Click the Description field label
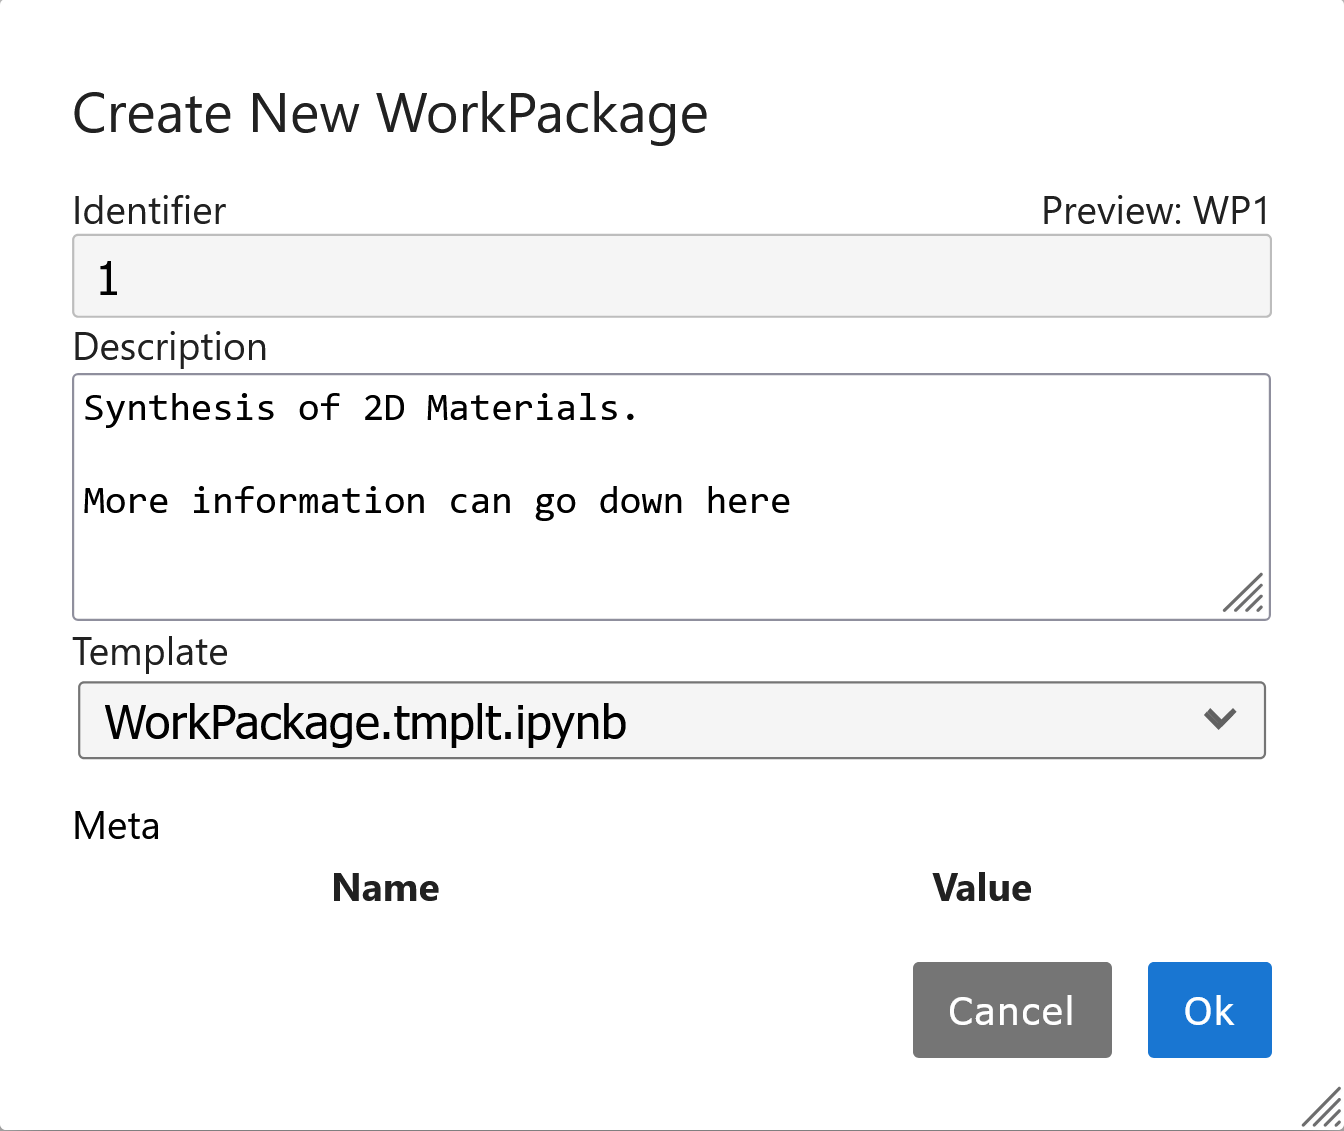 (x=170, y=347)
